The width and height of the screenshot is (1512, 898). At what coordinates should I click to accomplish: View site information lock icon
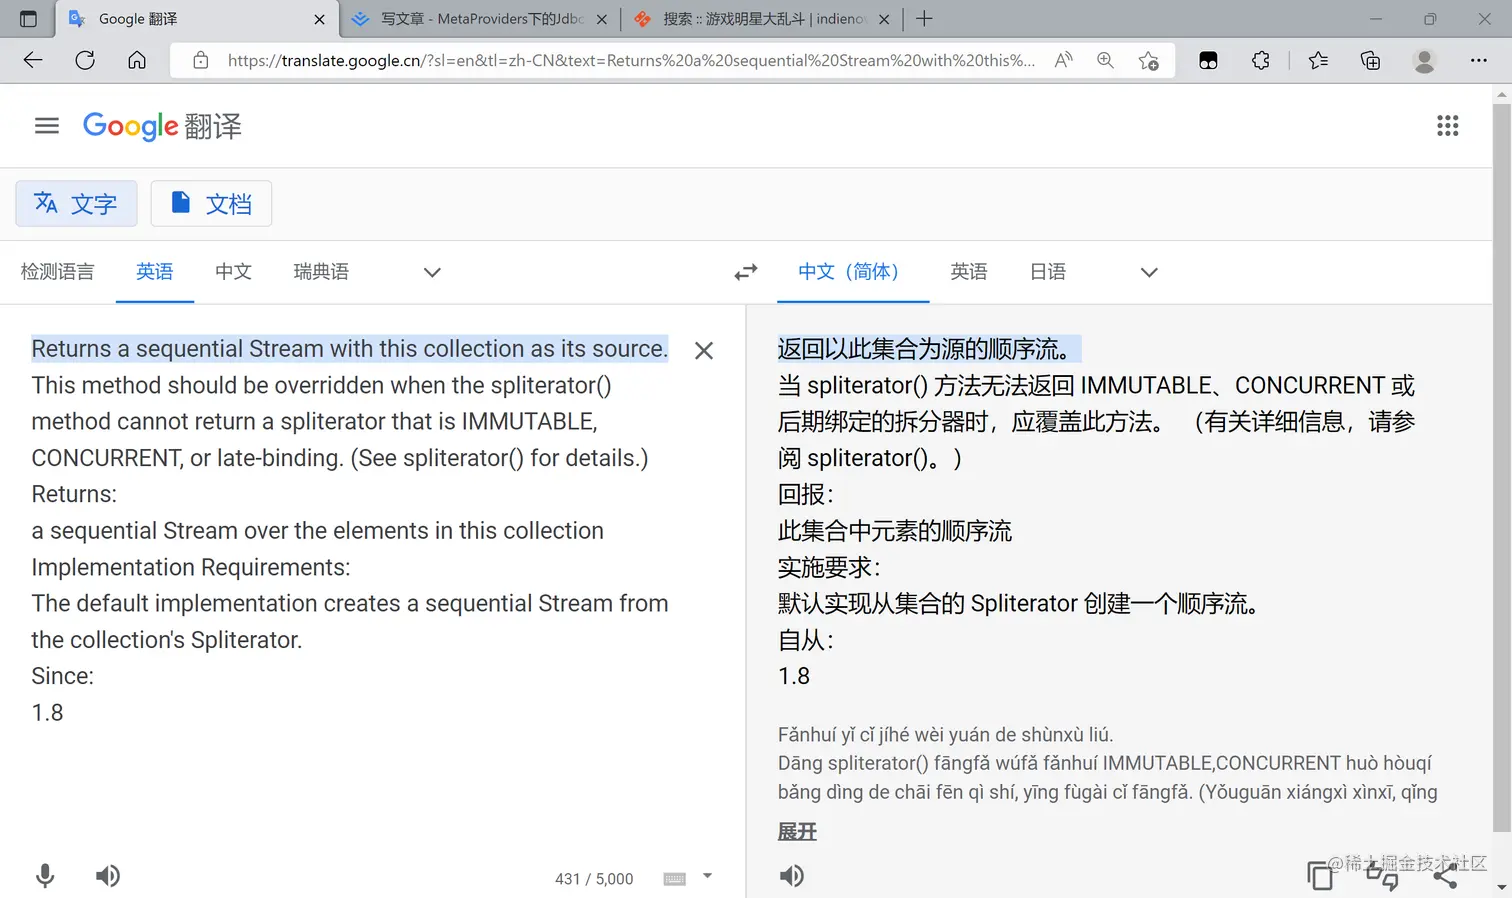(201, 60)
